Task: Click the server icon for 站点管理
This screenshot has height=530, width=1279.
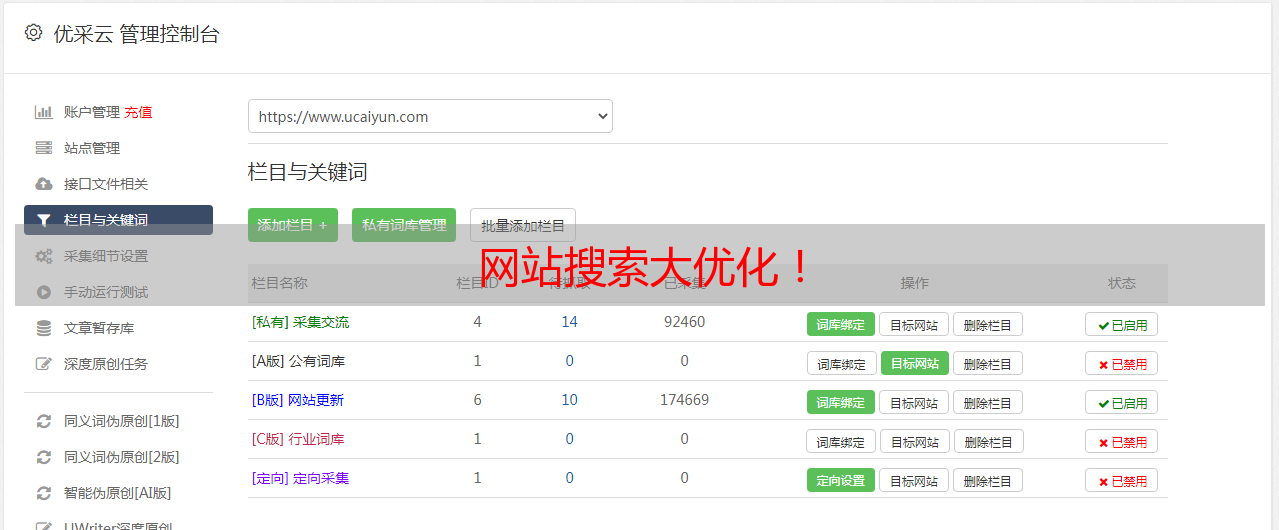Action: point(43,148)
